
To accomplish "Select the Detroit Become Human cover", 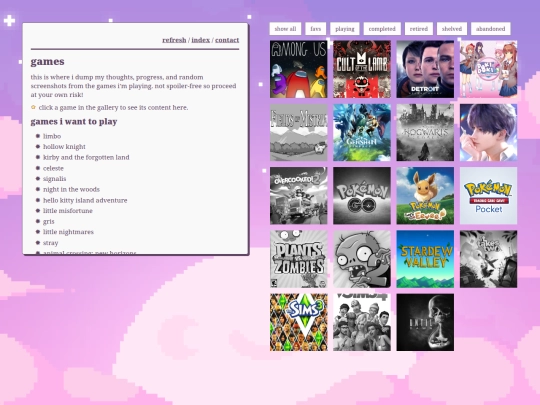I will (425, 69).
